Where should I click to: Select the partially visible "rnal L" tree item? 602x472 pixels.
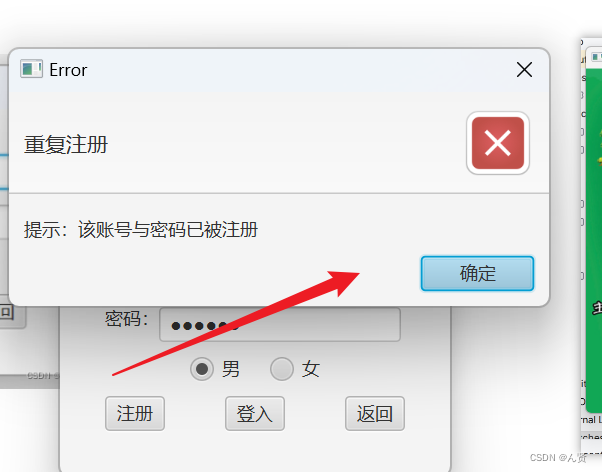pos(591,420)
